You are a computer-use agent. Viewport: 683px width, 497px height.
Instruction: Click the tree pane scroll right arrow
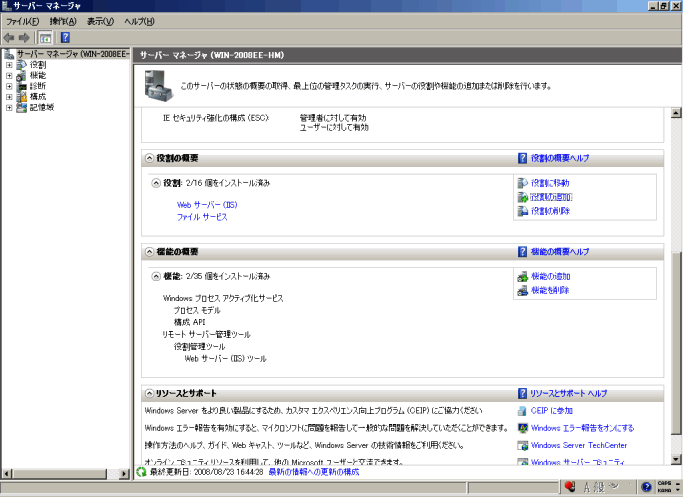pos(124,473)
